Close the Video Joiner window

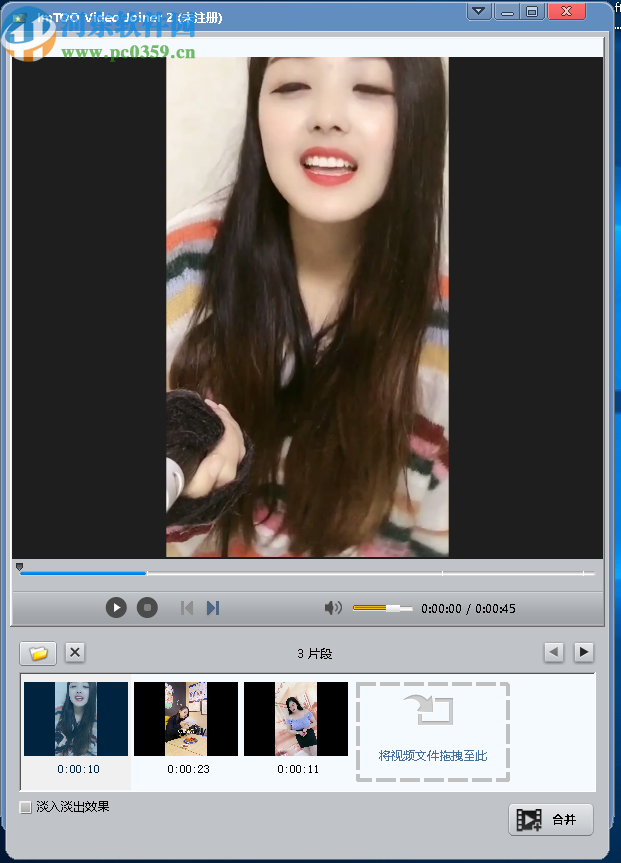coord(566,12)
